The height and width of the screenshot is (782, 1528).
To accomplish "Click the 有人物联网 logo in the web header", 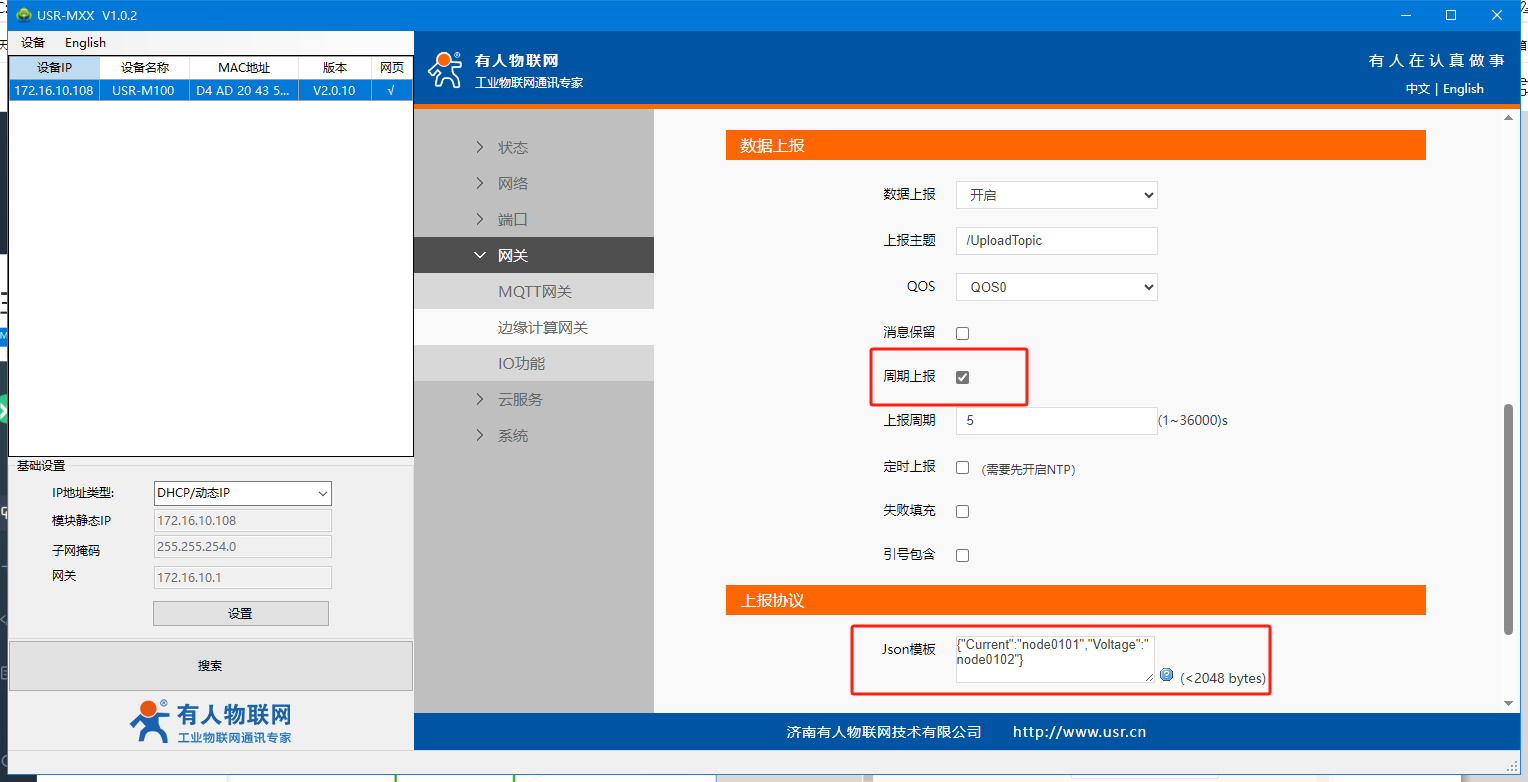I will (x=506, y=70).
